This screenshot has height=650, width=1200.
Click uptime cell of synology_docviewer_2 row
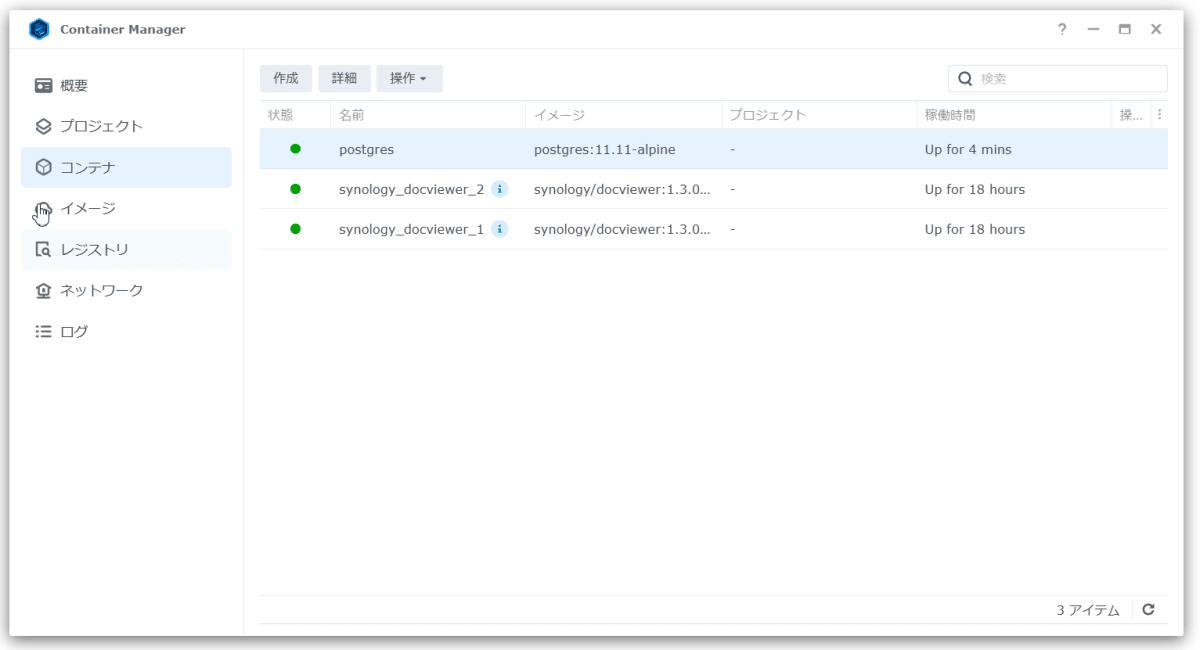pyautogui.click(x=975, y=189)
